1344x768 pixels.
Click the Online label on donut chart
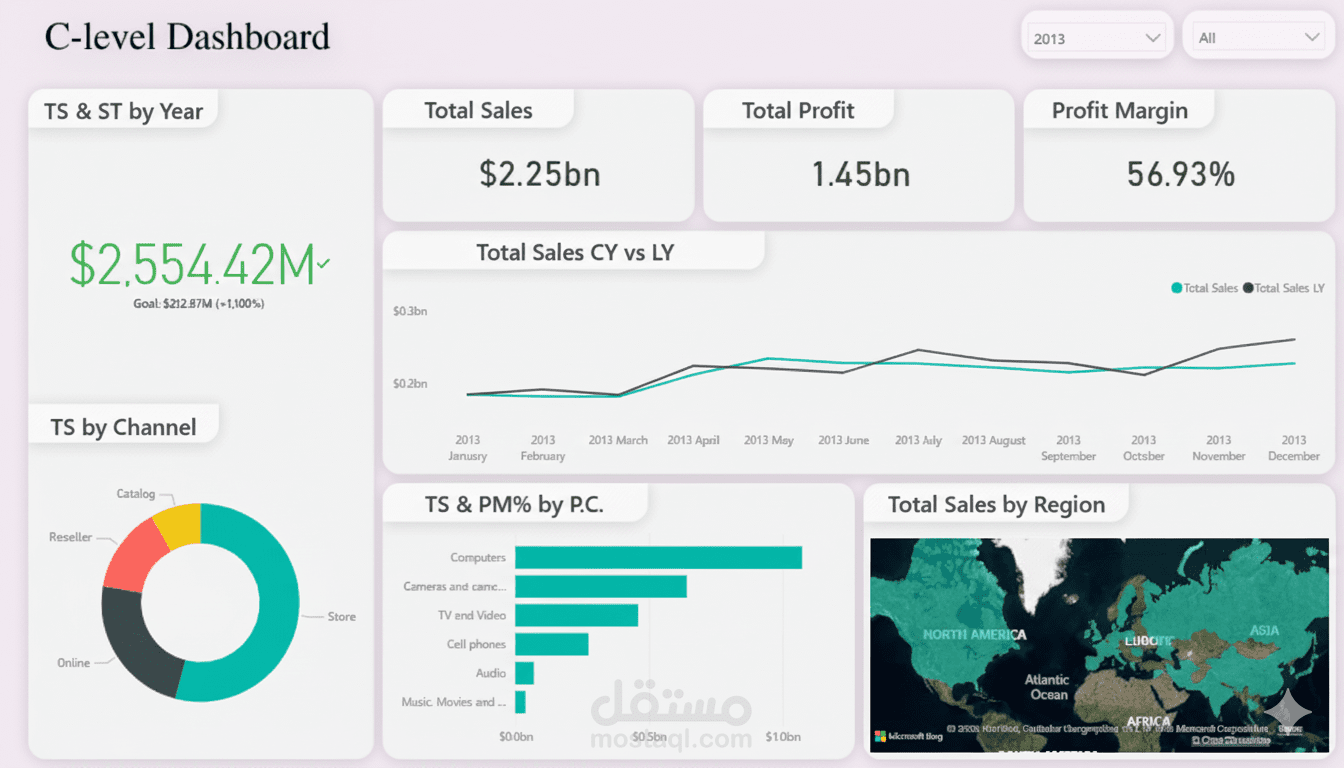73,663
